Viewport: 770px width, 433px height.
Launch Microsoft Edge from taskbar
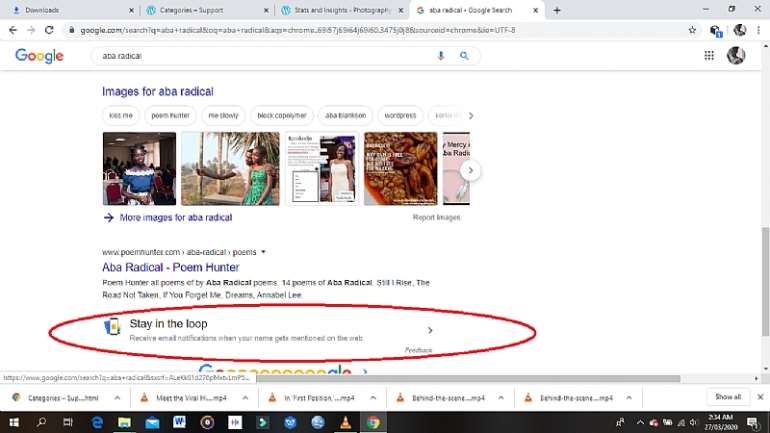click(x=97, y=422)
